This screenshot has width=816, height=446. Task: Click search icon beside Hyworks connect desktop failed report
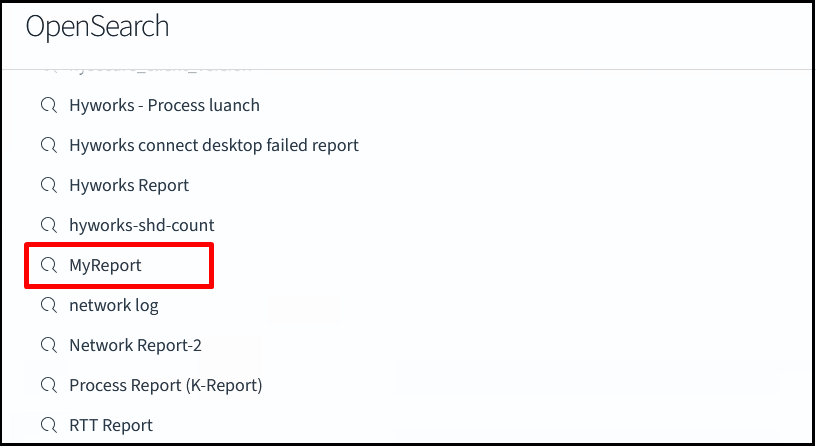(x=48, y=145)
